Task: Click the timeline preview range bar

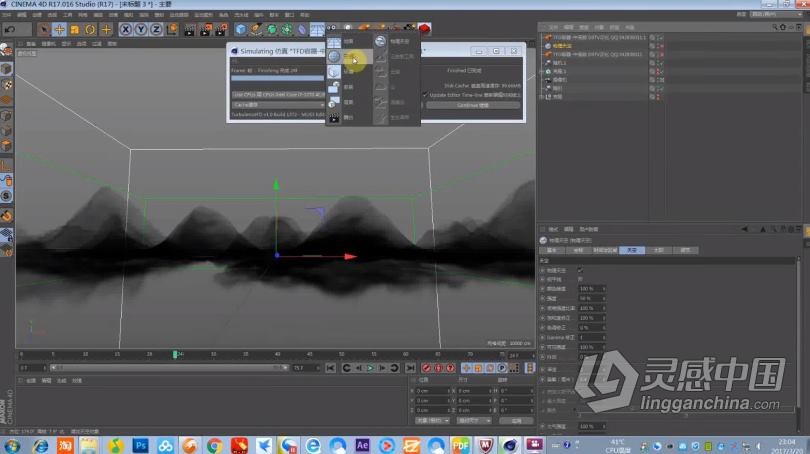Action: tap(170, 368)
